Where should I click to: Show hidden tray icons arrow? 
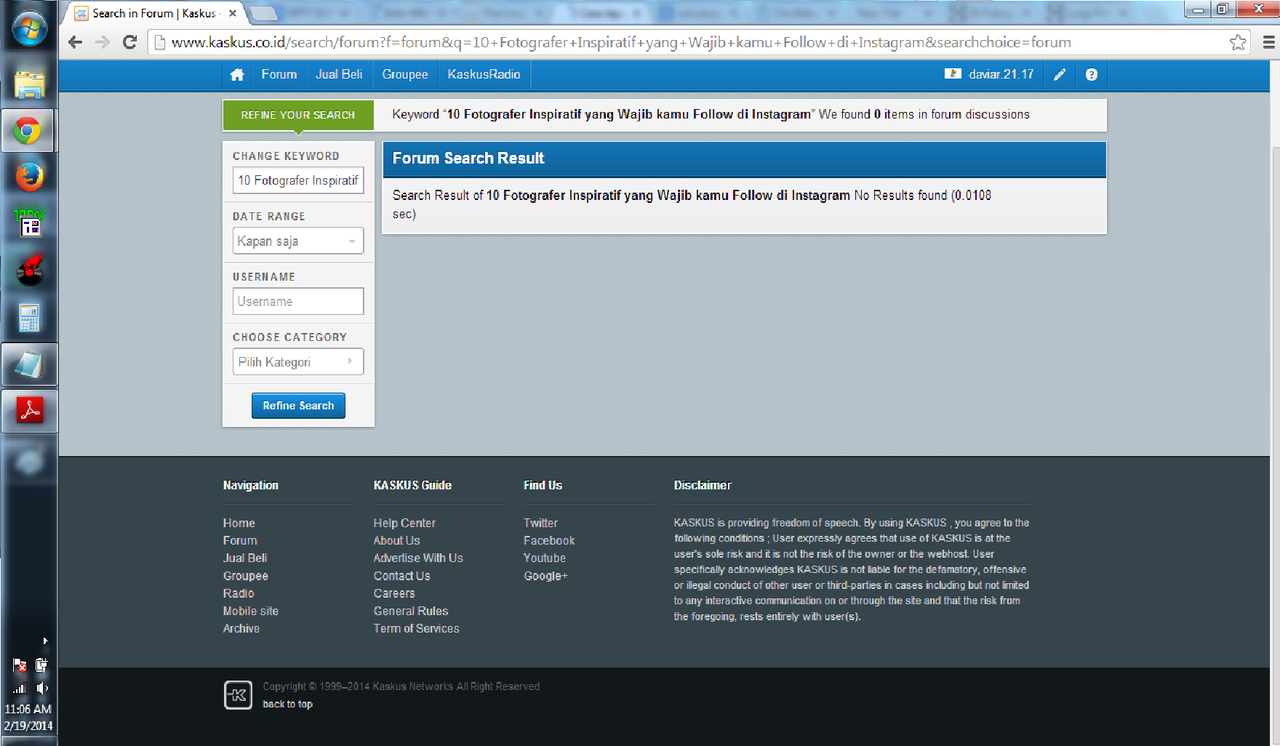[x=45, y=641]
